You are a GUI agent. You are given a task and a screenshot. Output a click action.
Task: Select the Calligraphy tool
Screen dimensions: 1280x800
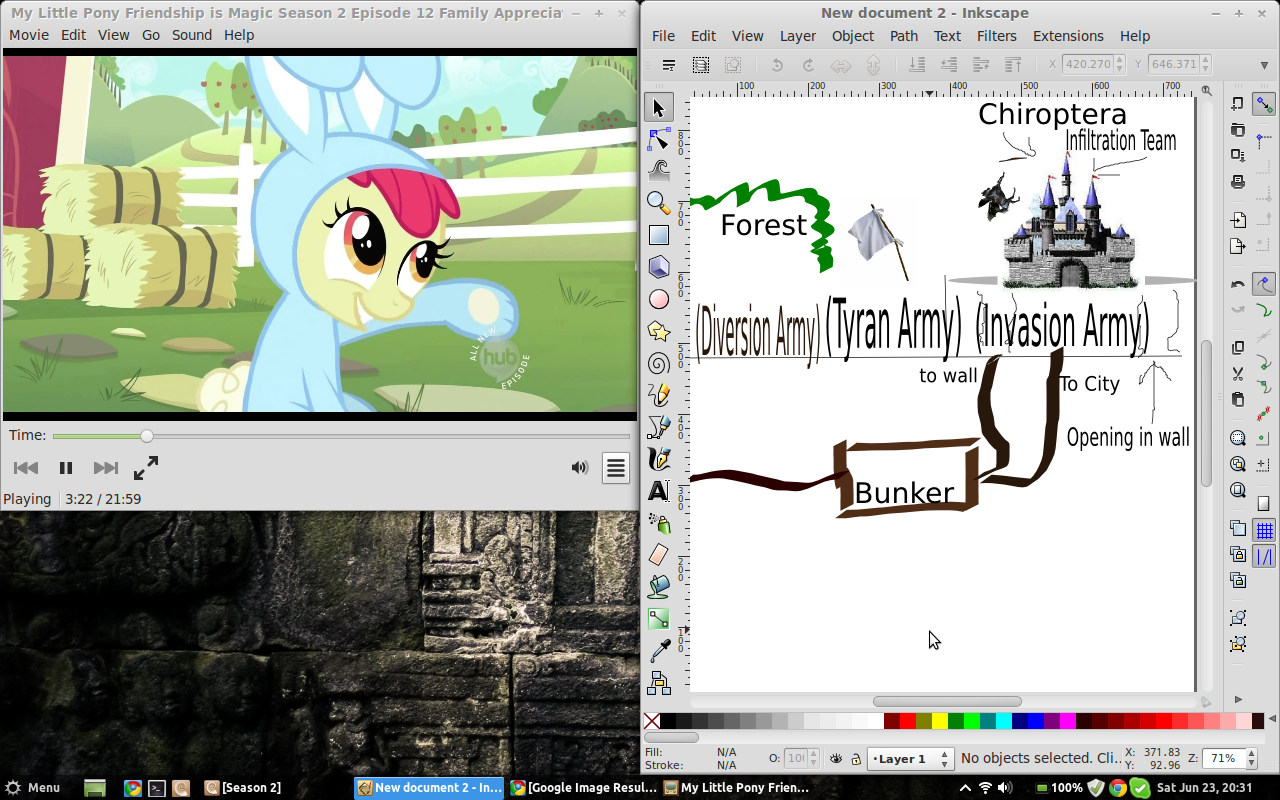pyautogui.click(x=659, y=459)
